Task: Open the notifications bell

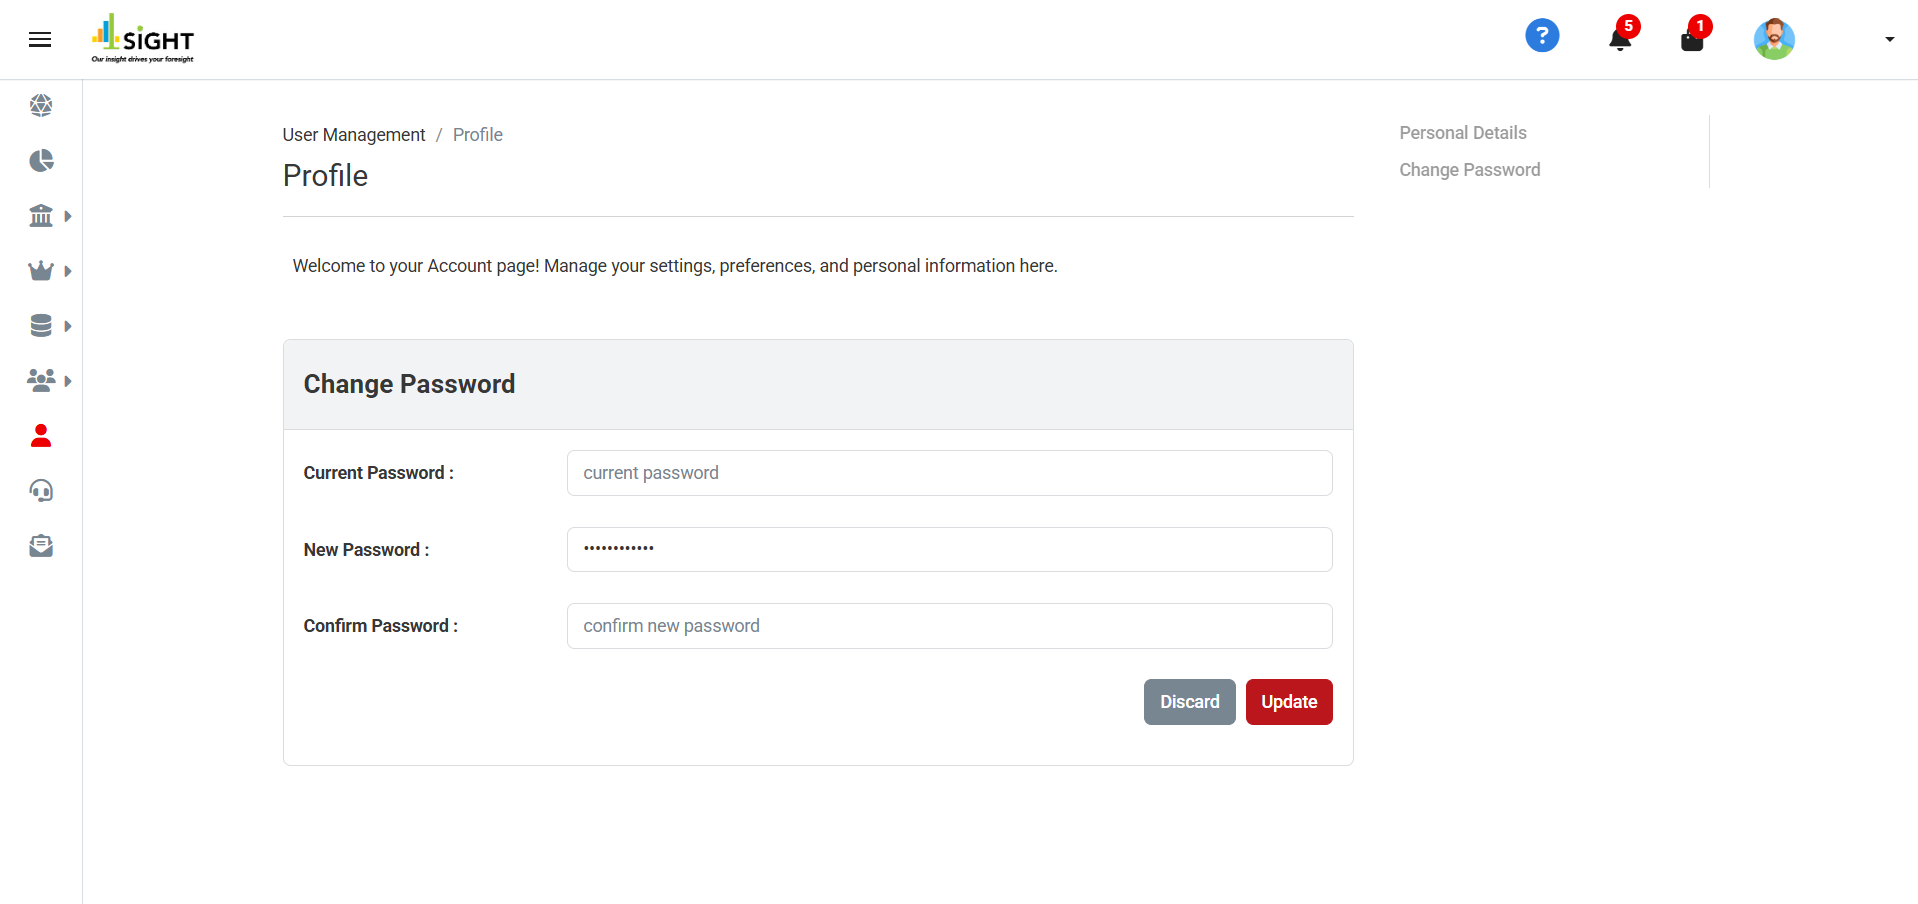Action: 1620,39
